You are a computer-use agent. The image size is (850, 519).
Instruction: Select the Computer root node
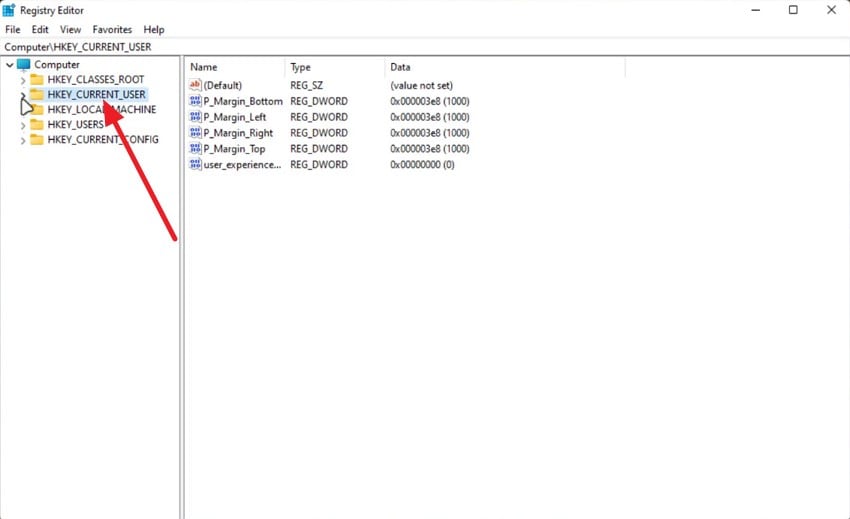coord(57,65)
